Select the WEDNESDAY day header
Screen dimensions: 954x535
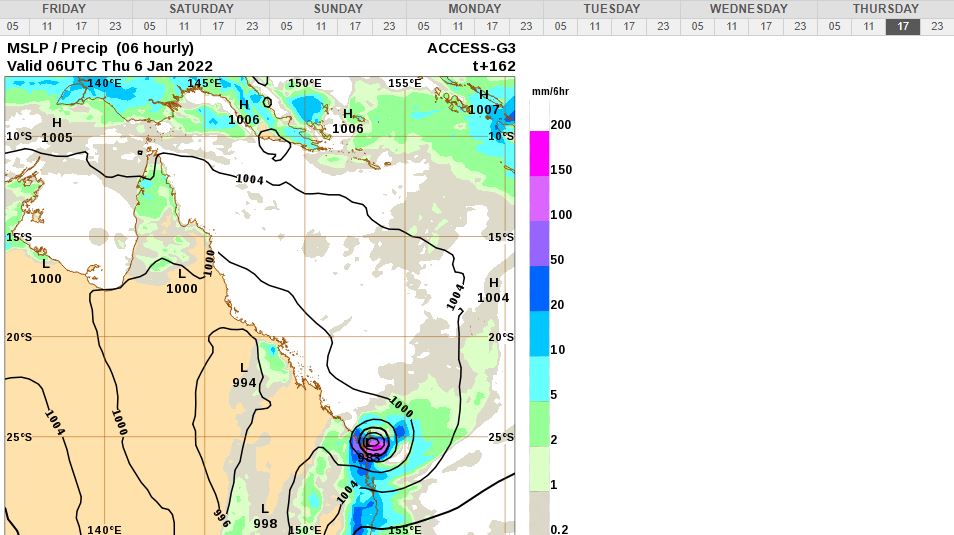pyautogui.click(x=748, y=9)
